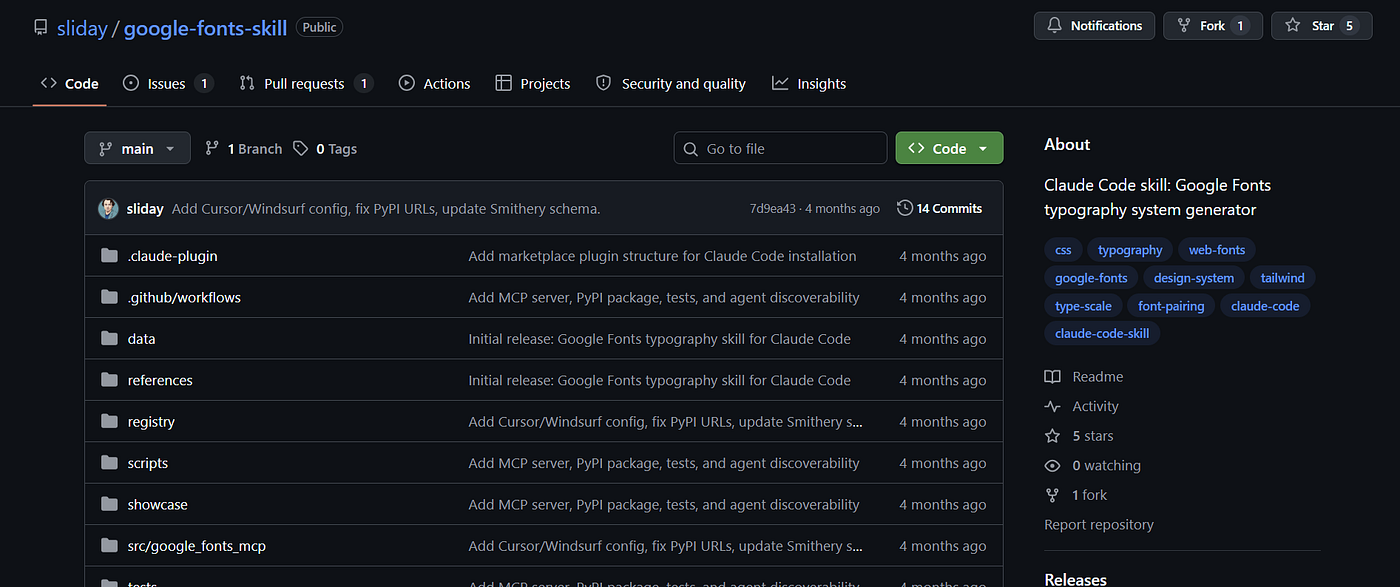Screen dimensions: 1400x587
Task: View the Insights tab
Action: [x=809, y=84]
